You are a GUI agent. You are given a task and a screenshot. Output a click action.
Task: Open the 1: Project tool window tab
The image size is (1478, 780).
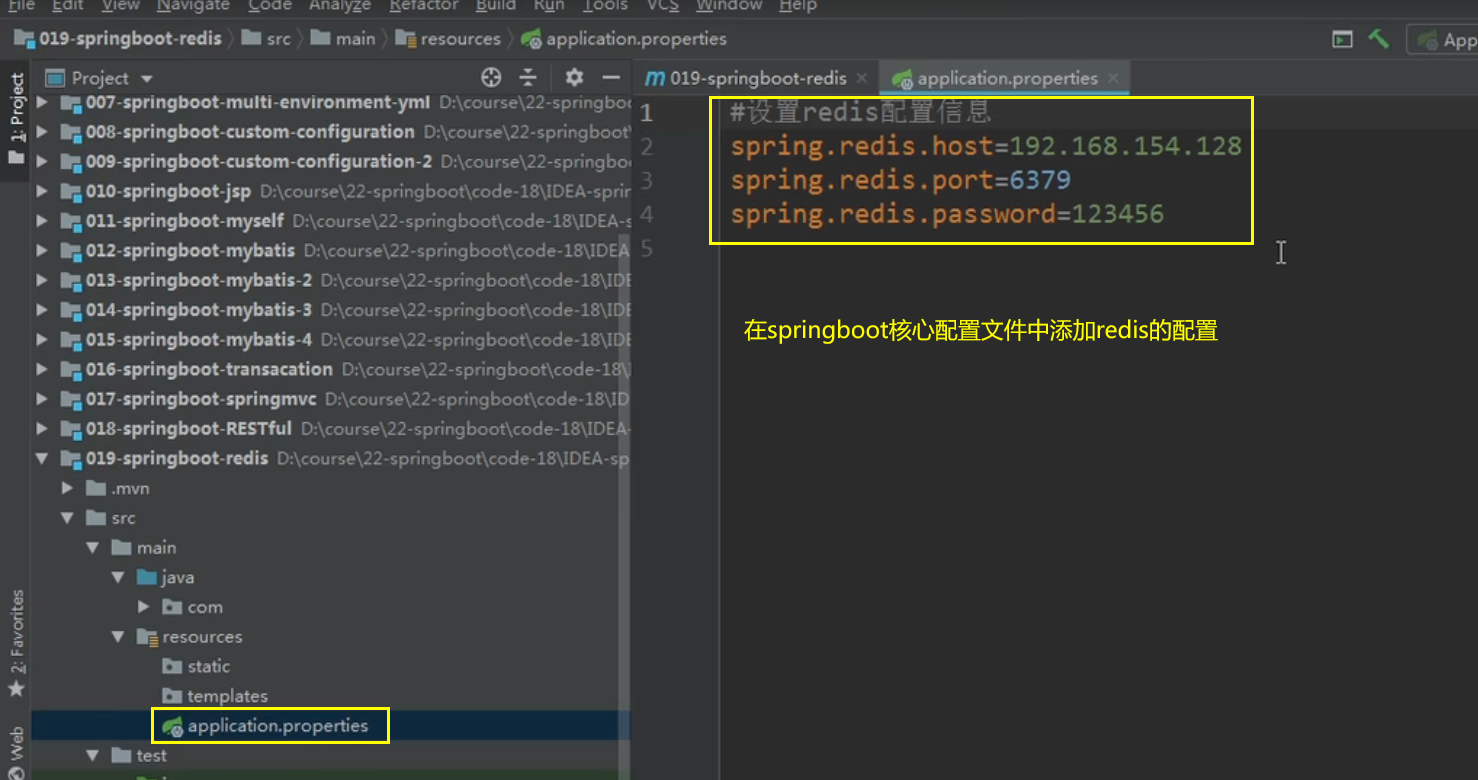pyautogui.click(x=16, y=119)
